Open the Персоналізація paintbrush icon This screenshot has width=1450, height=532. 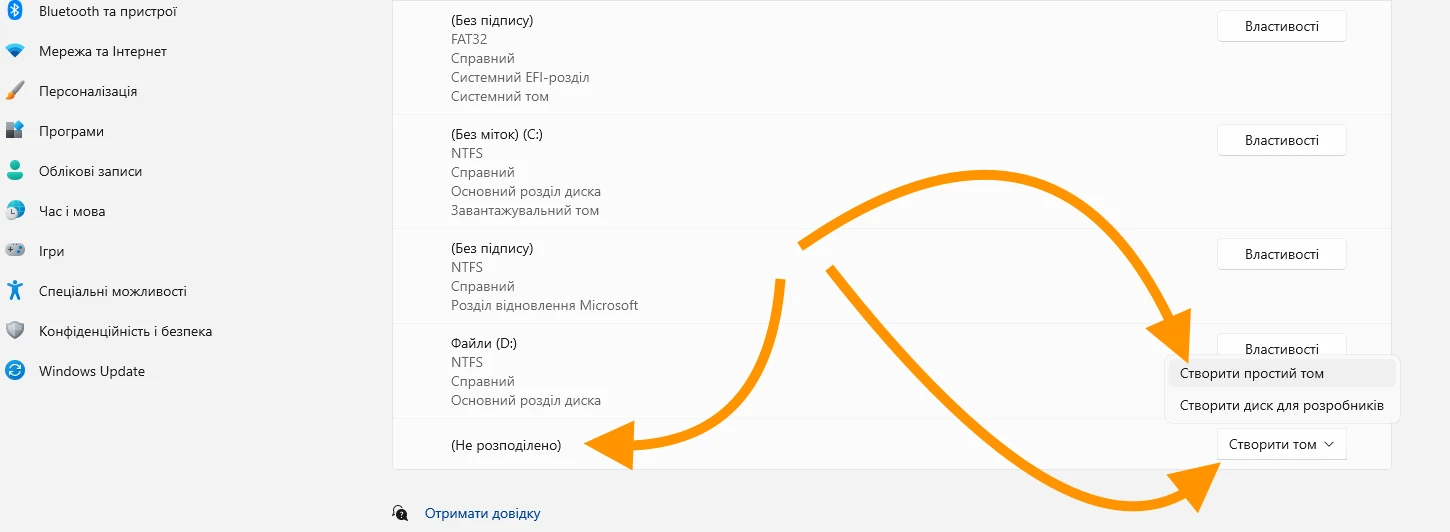[14, 91]
